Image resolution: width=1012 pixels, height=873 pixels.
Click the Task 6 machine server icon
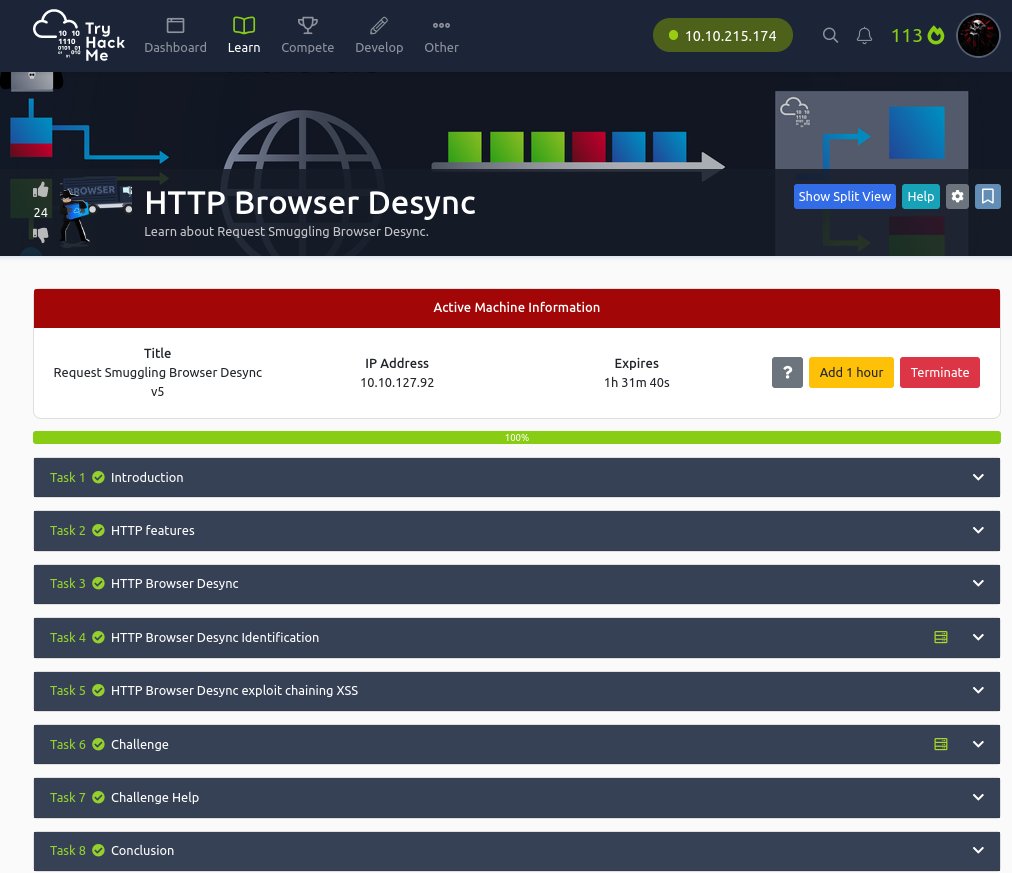pyautogui.click(x=940, y=745)
